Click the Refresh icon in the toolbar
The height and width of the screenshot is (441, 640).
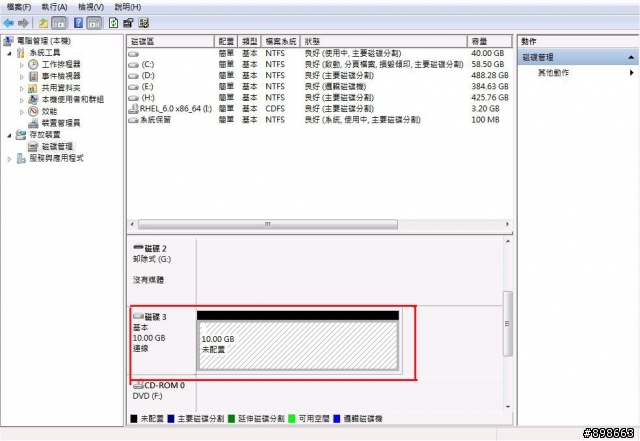[x=113, y=23]
